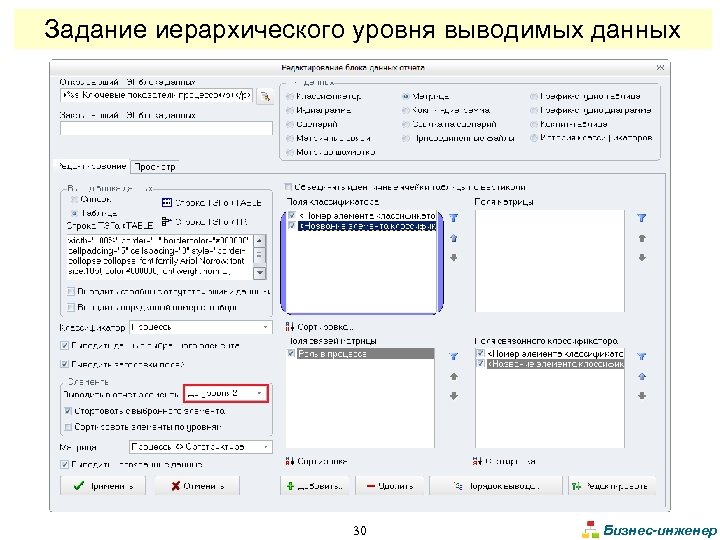Filter the 'Поля классификатора' list

454,218
